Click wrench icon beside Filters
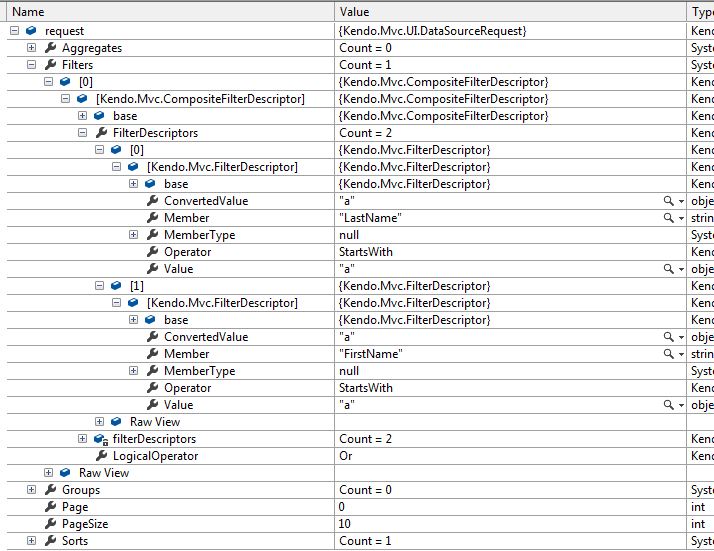The height and width of the screenshot is (551, 714). (51, 65)
